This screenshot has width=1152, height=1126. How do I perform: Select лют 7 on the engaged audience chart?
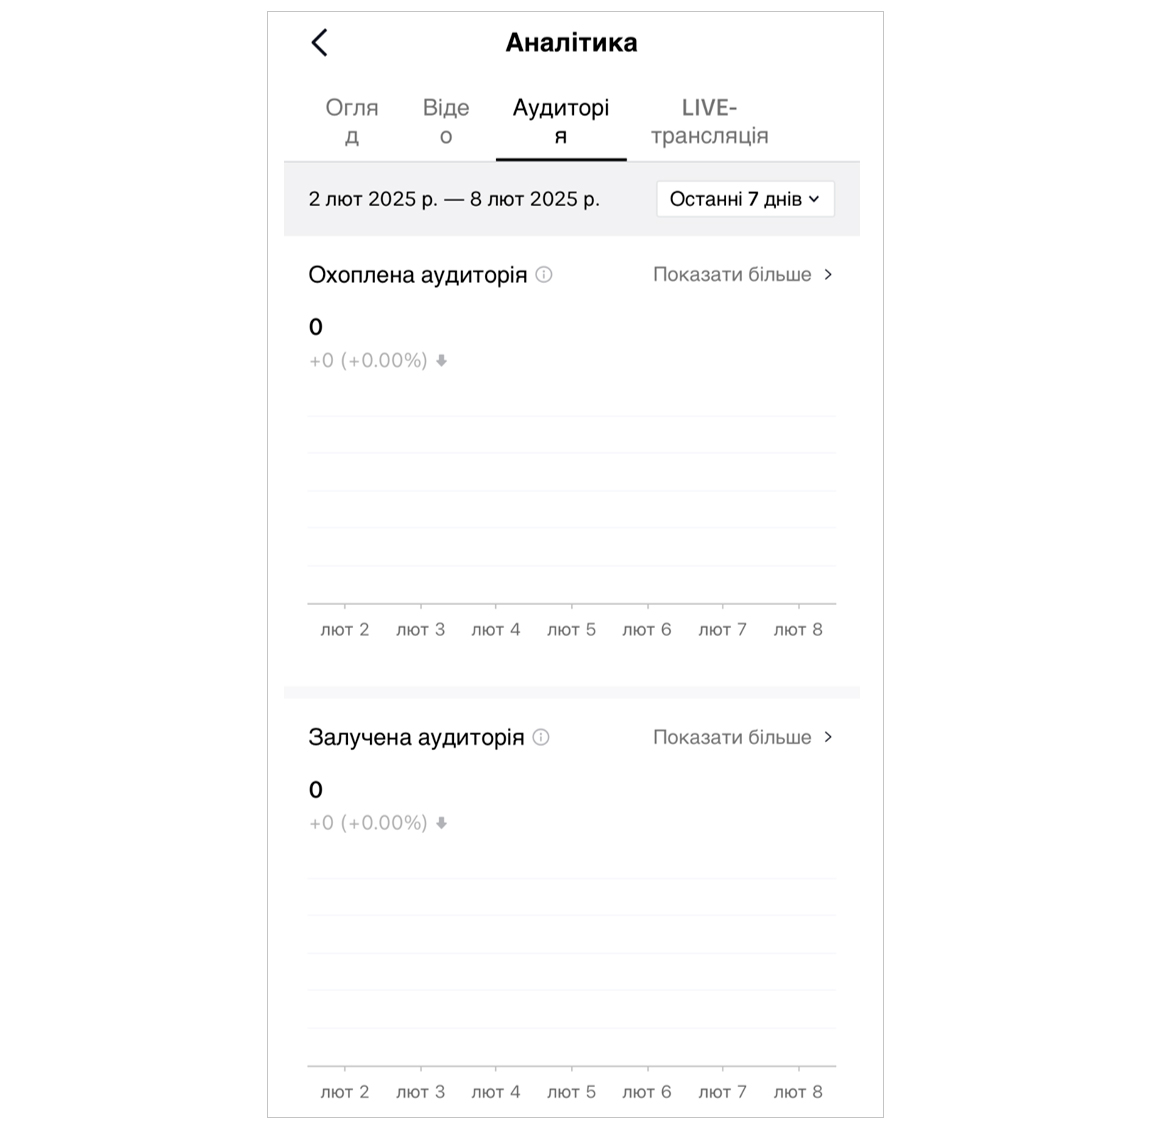click(722, 1092)
